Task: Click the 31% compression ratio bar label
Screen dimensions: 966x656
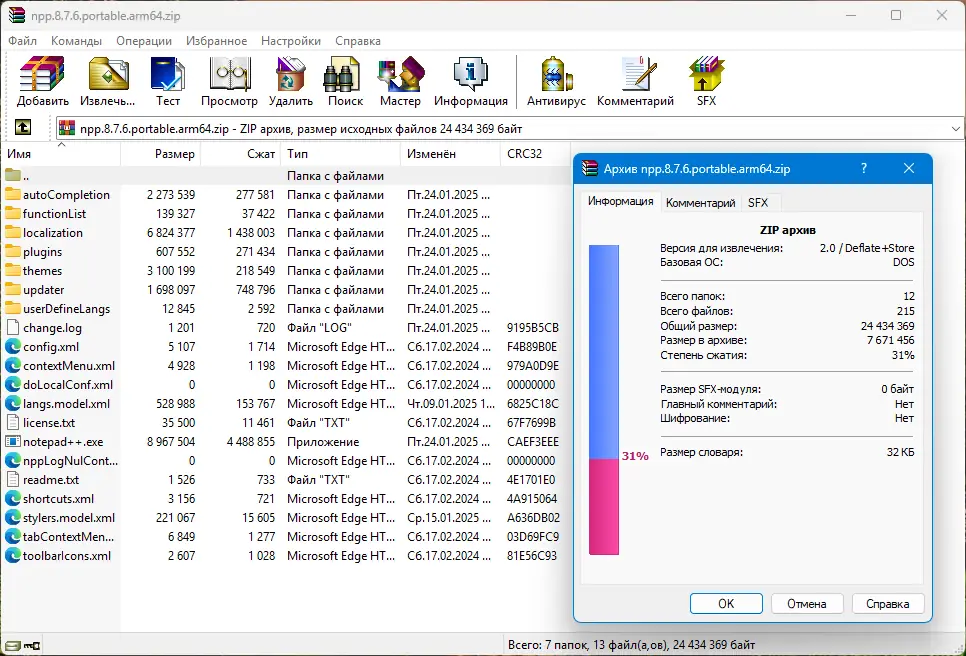Action: 635,456
